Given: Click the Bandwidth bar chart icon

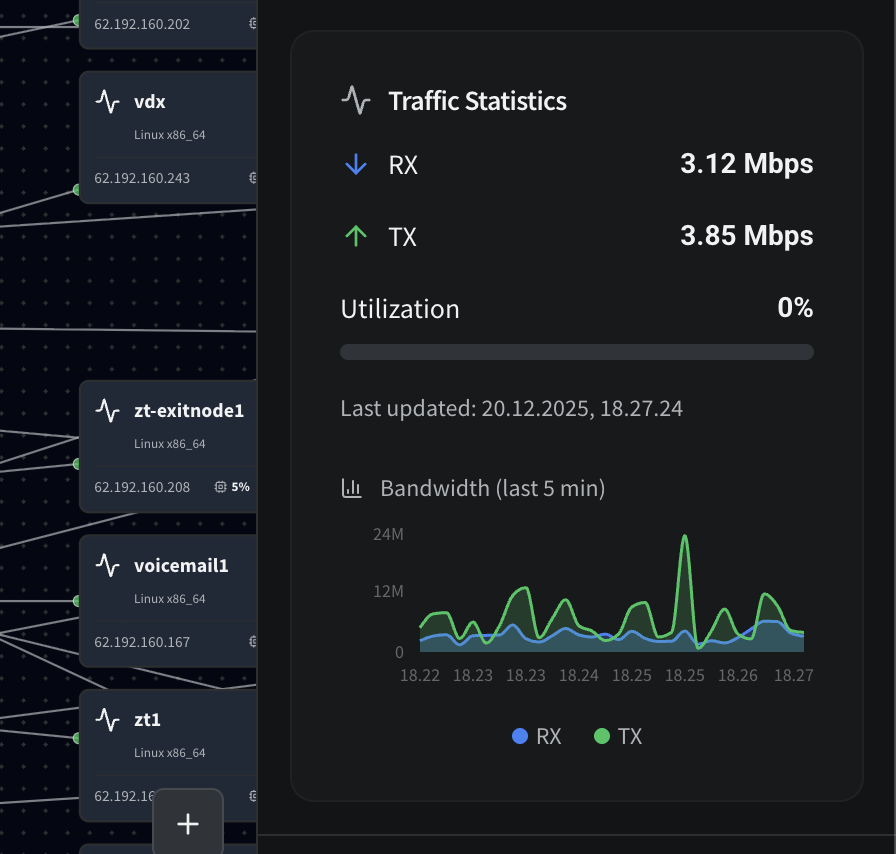Looking at the screenshot, I should click(x=351, y=488).
